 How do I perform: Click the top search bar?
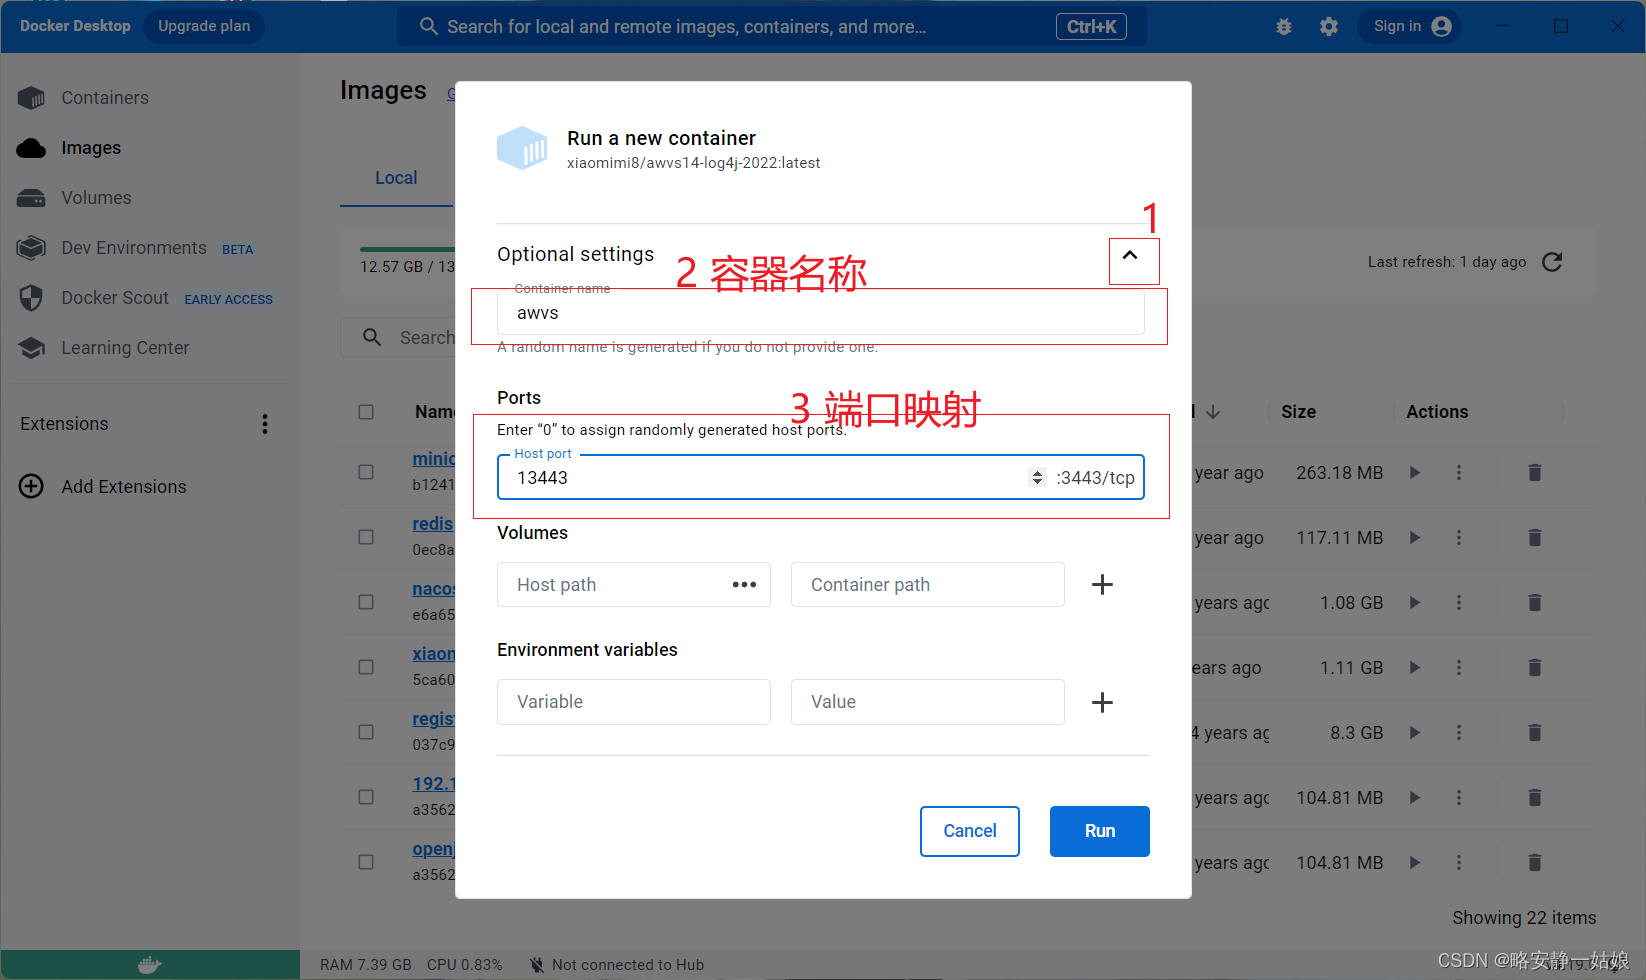771,27
